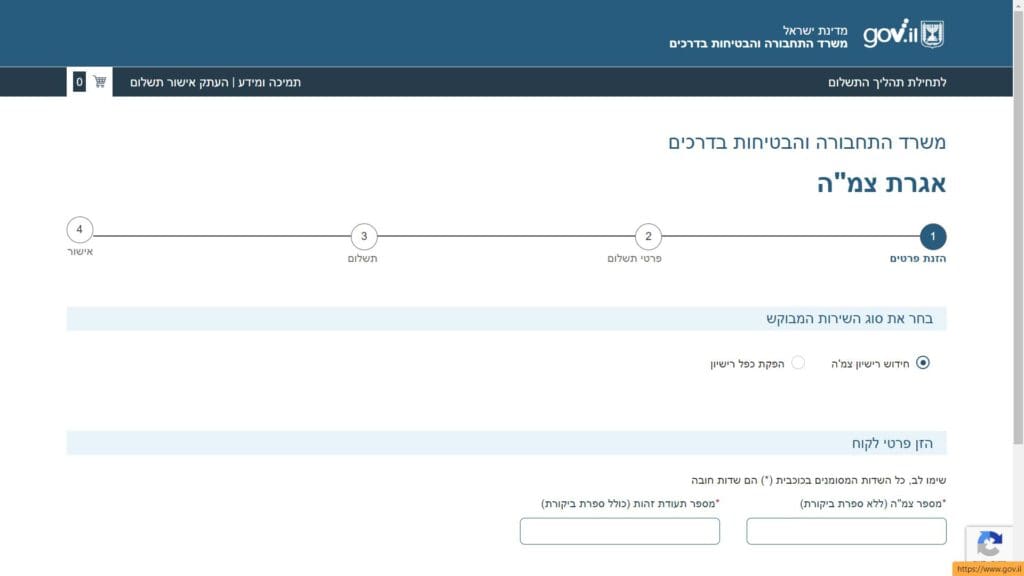Click the בחר את סוג השירות המבוקש section header
The image size is (1024, 576).
coord(849,319)
